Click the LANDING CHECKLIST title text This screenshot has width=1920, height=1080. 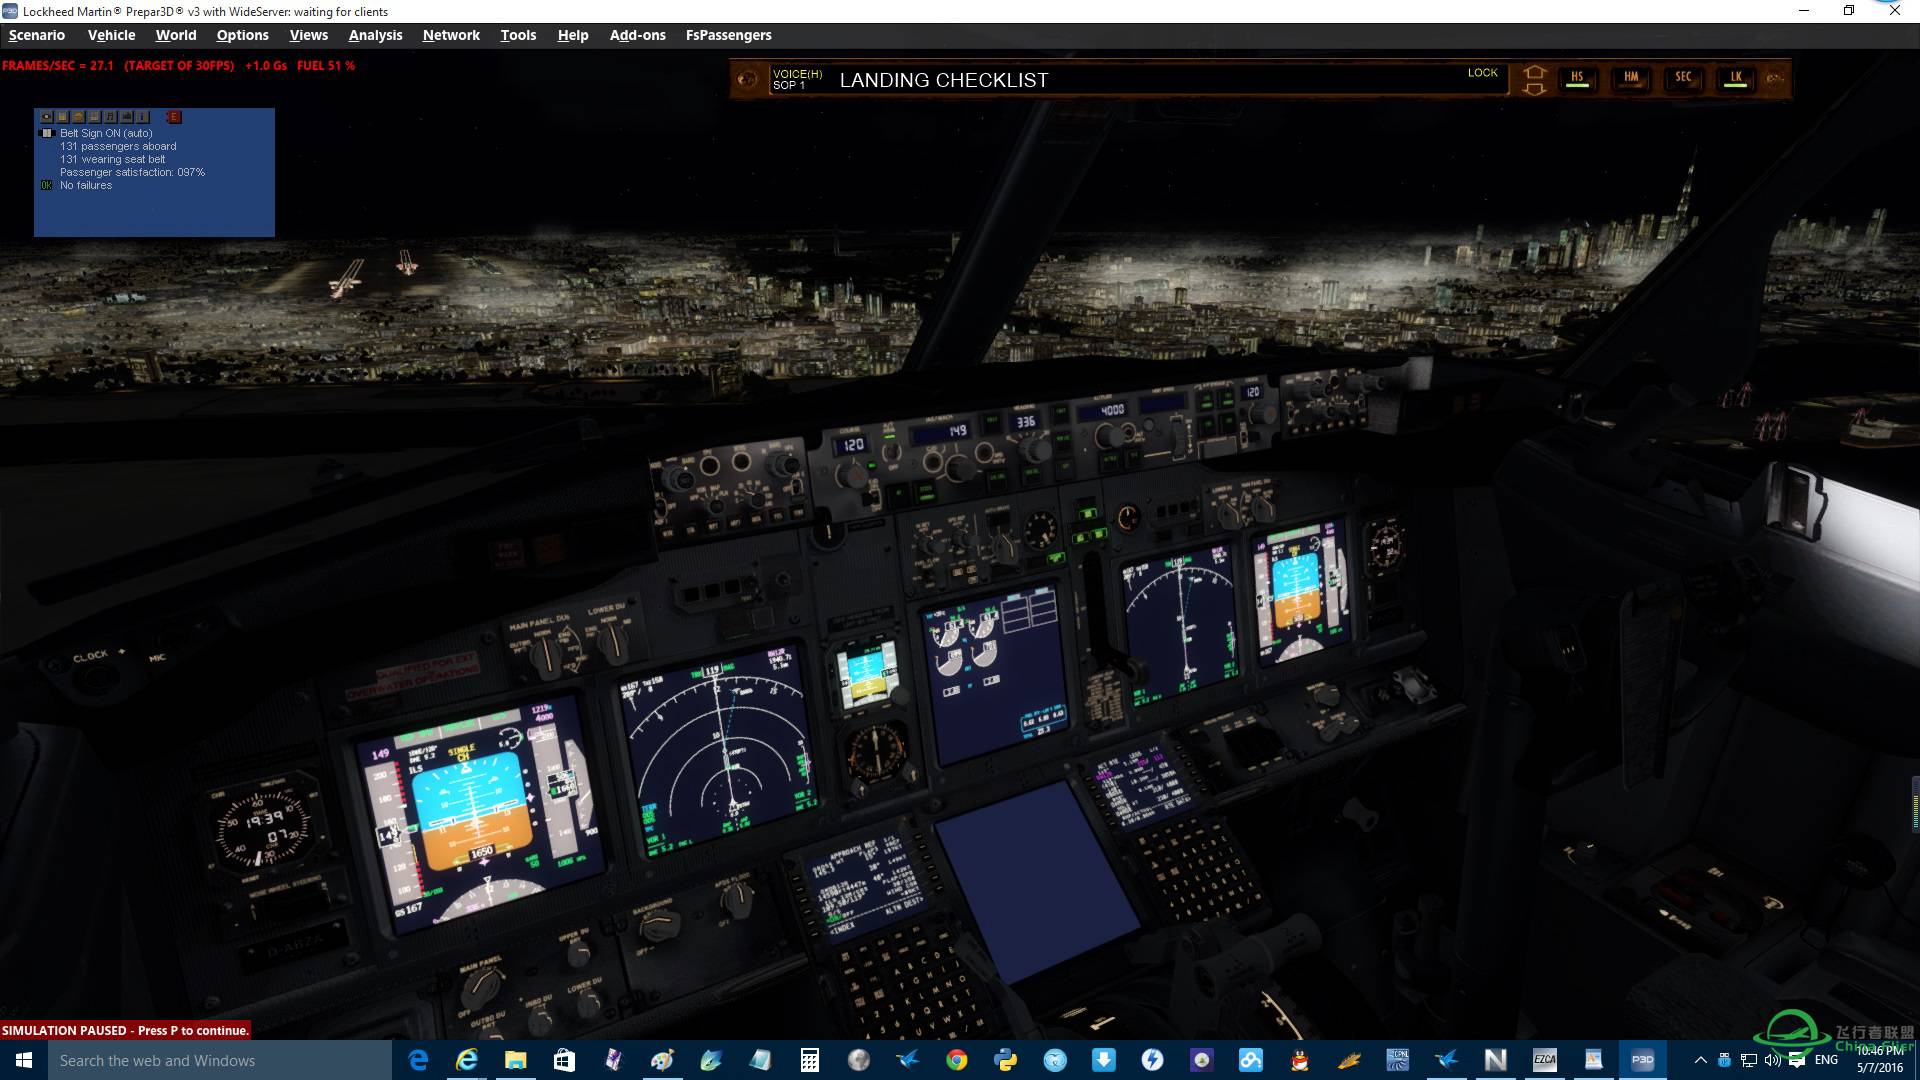(944, 80)
